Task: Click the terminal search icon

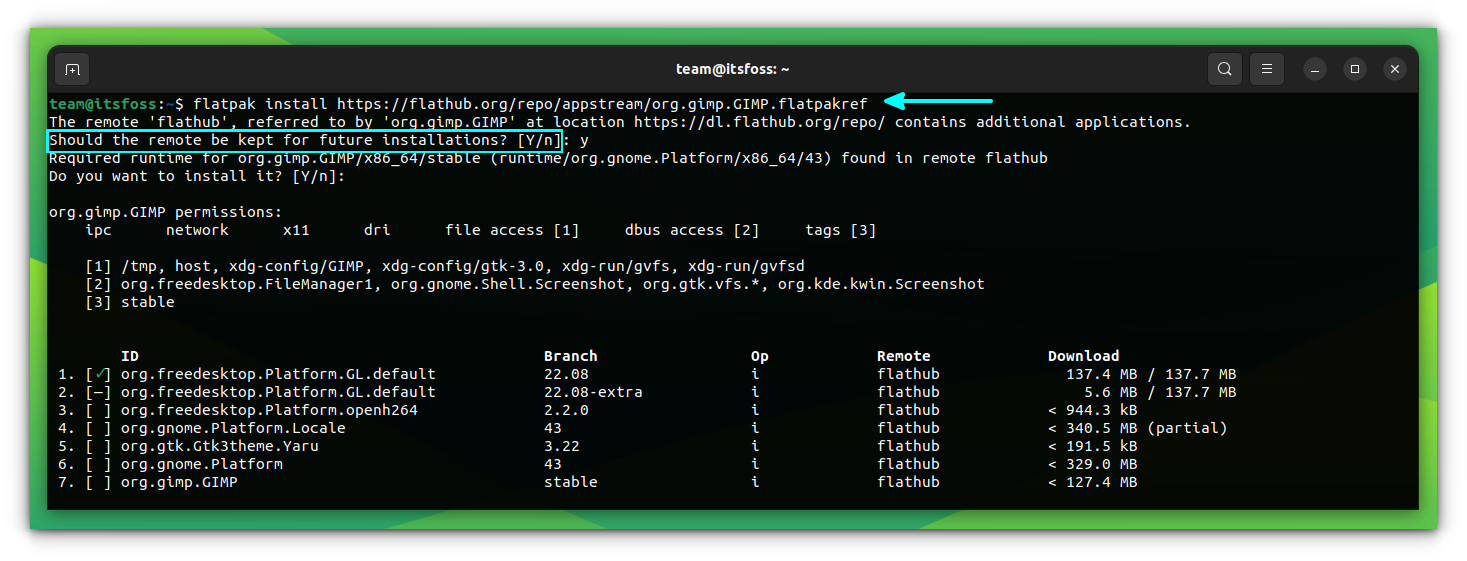Action: (1224, 69)
